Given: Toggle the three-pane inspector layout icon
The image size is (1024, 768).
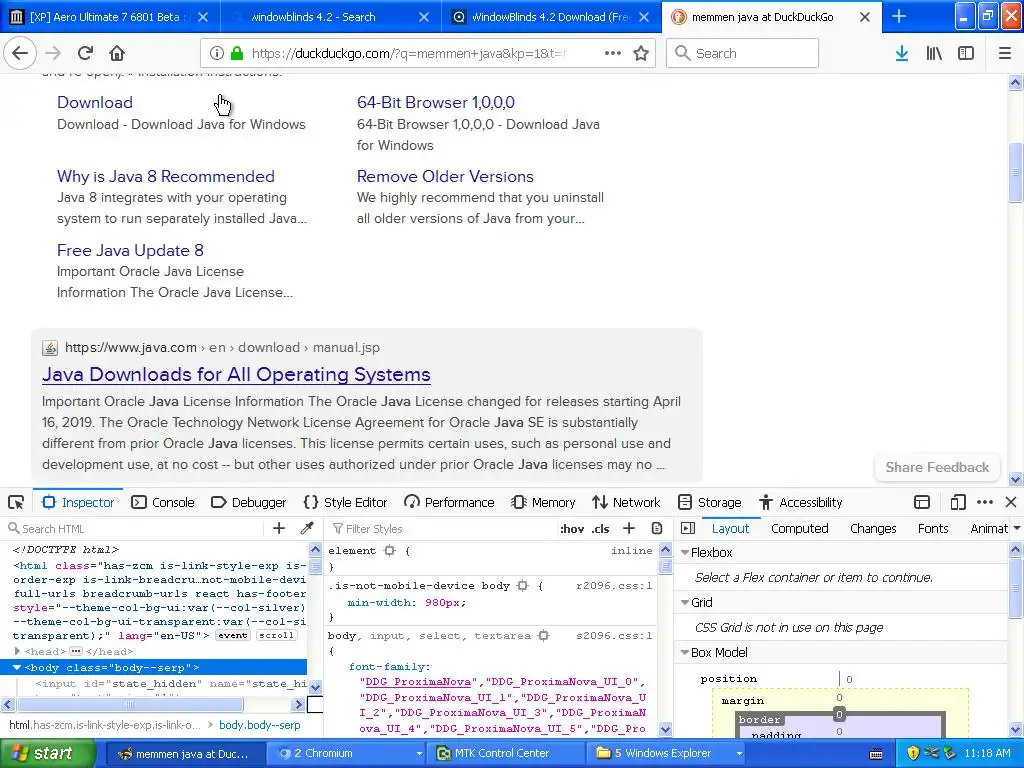Looking at the screenshot, I should pos(688,528).
